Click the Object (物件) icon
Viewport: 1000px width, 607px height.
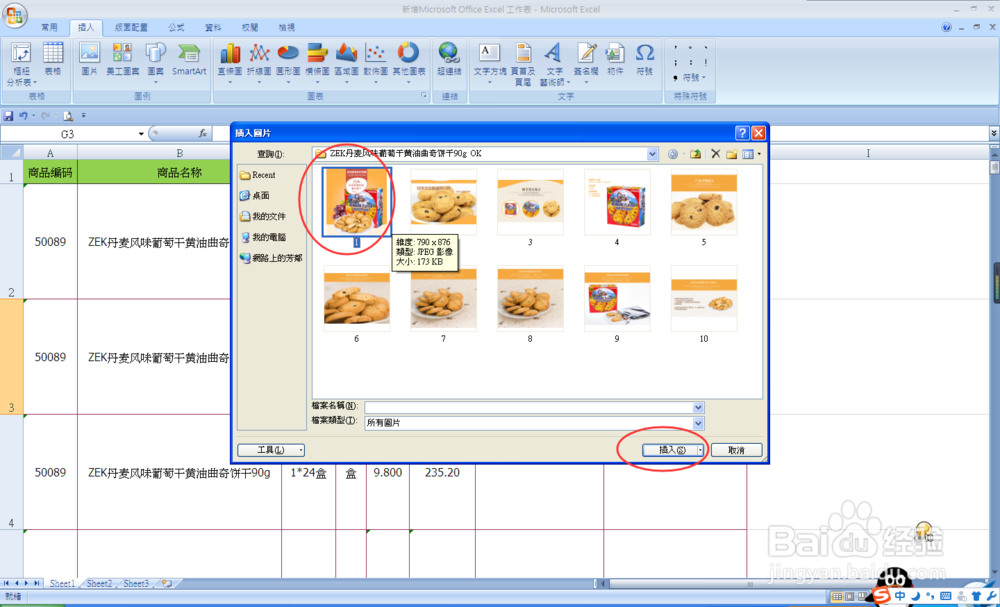615,54
